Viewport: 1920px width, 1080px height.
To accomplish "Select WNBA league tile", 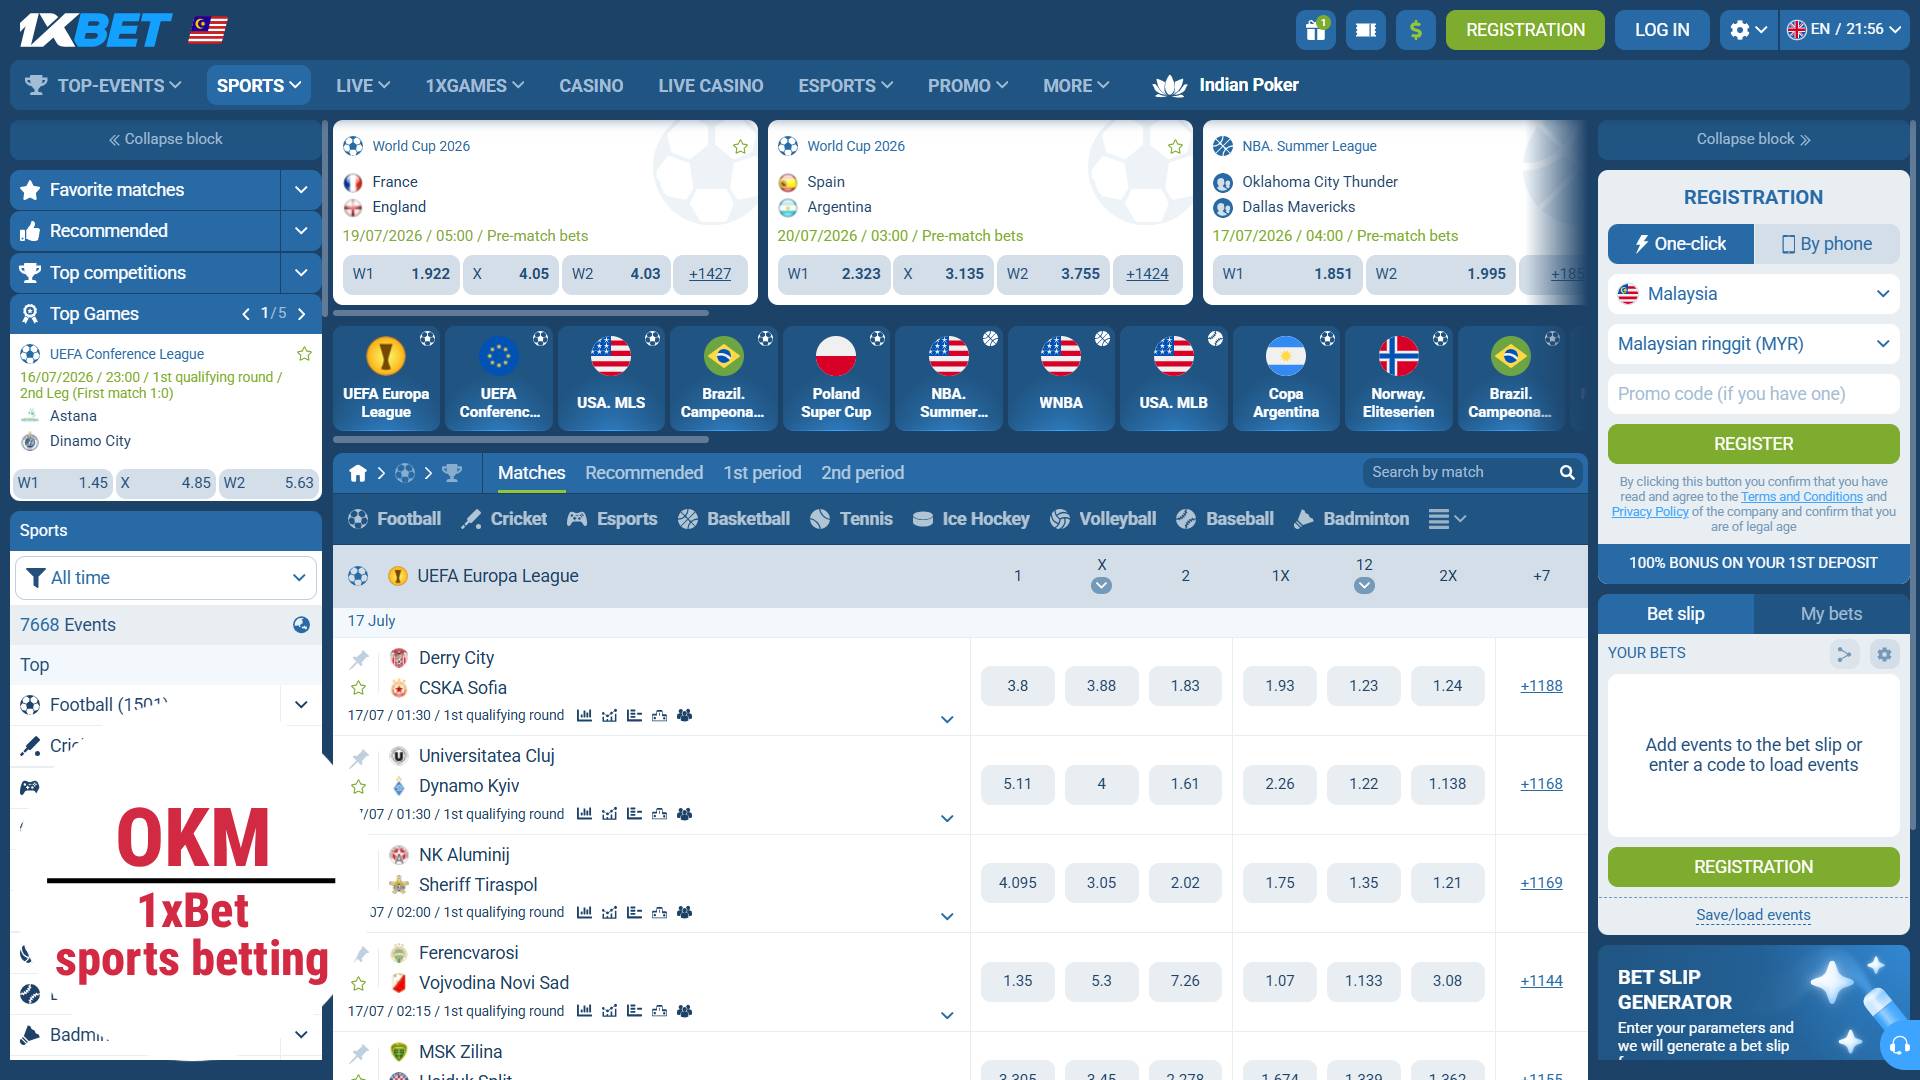I will pyautogui.click(x=1061, y=378).
